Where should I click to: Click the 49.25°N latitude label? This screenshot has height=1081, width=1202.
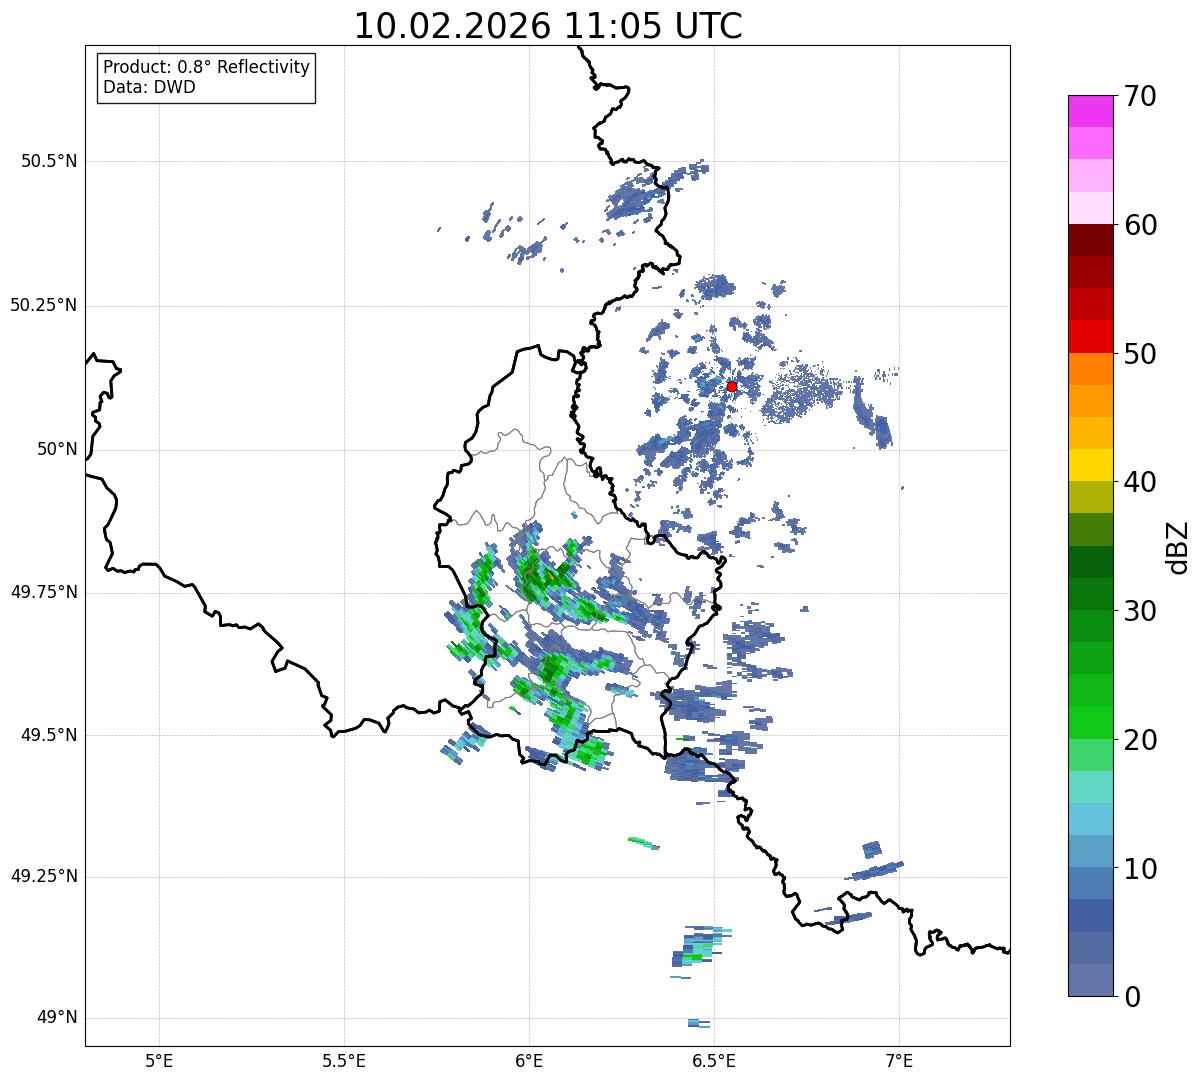pos(44,877)
